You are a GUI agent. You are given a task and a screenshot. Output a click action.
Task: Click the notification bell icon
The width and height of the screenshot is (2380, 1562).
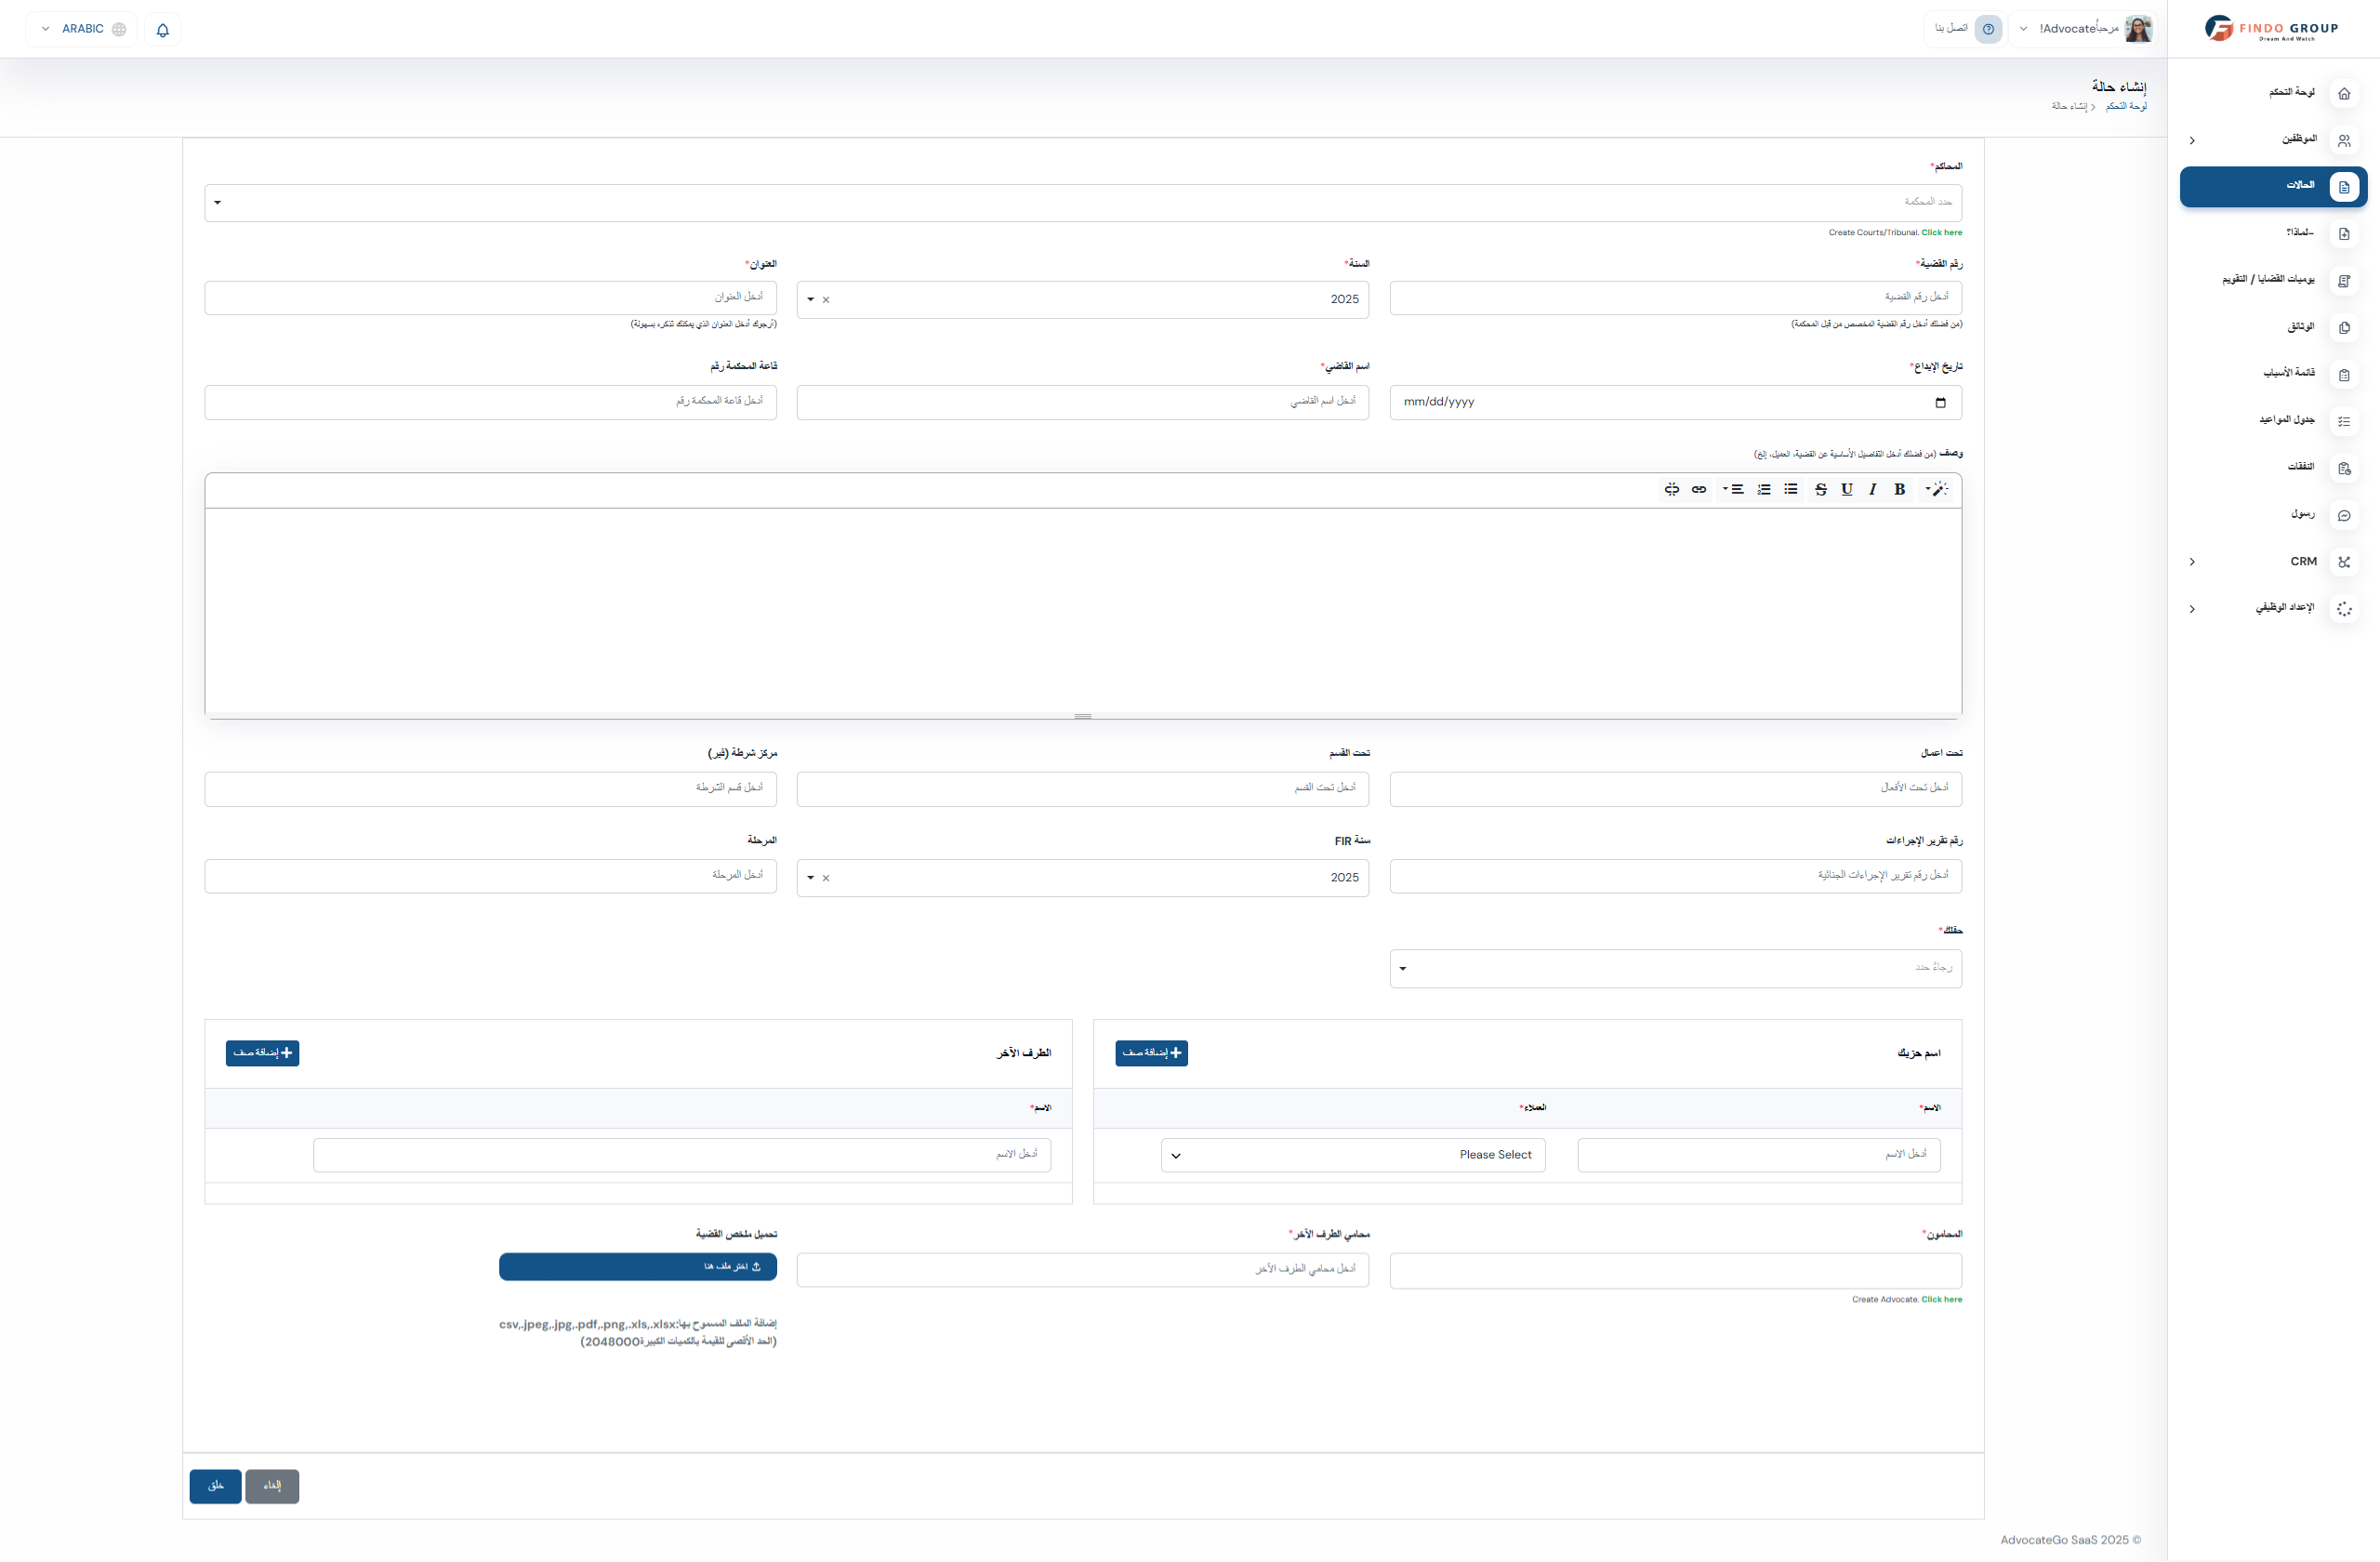pos(163,29)
